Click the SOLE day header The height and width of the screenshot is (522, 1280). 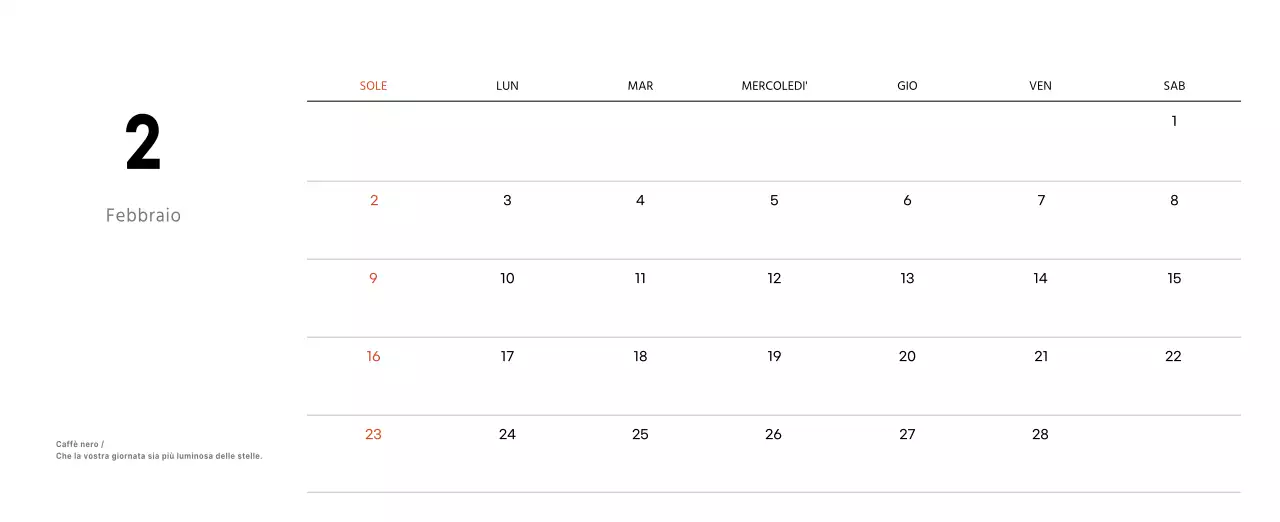click(373, 86)
